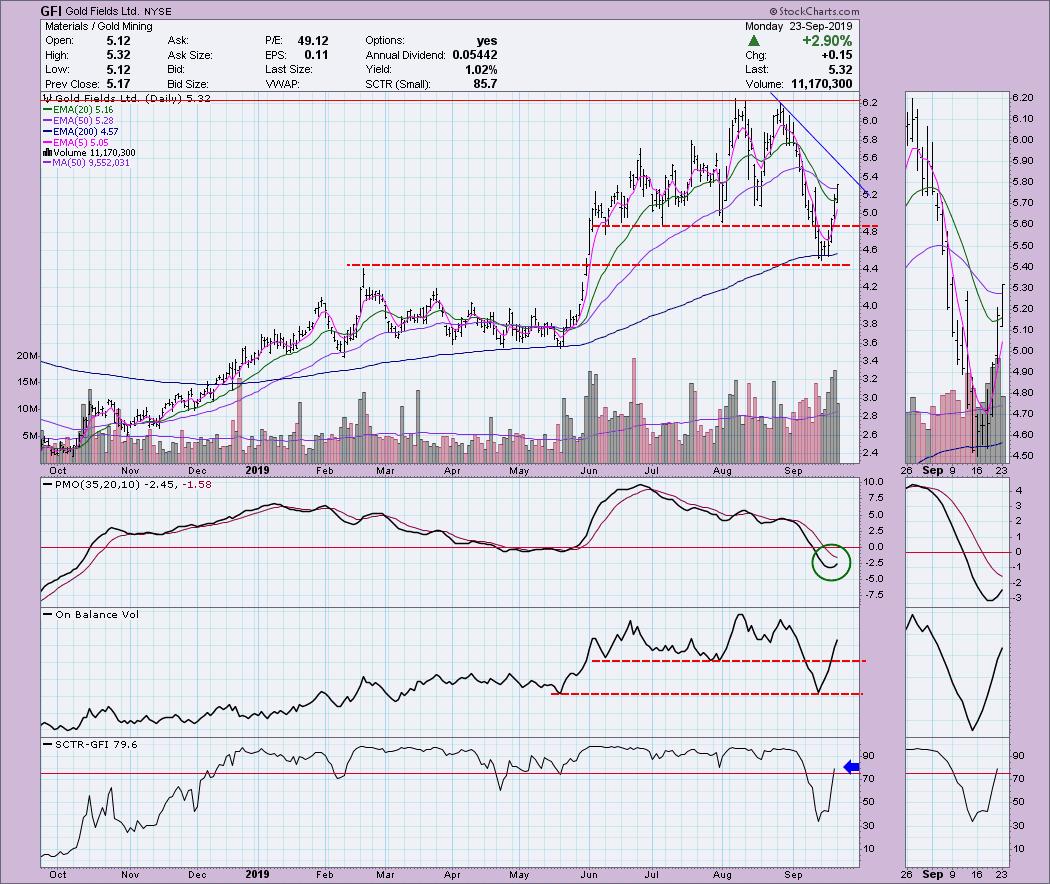Screen dimensions: 1050x884
Task: Click the EPS value 0.11
Action: click(x=316, y=55)
